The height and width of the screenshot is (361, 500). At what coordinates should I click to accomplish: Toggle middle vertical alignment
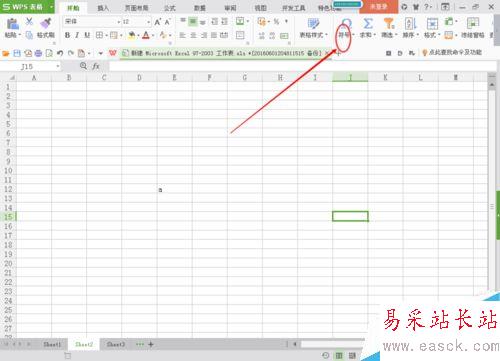(x=193, y=22)
